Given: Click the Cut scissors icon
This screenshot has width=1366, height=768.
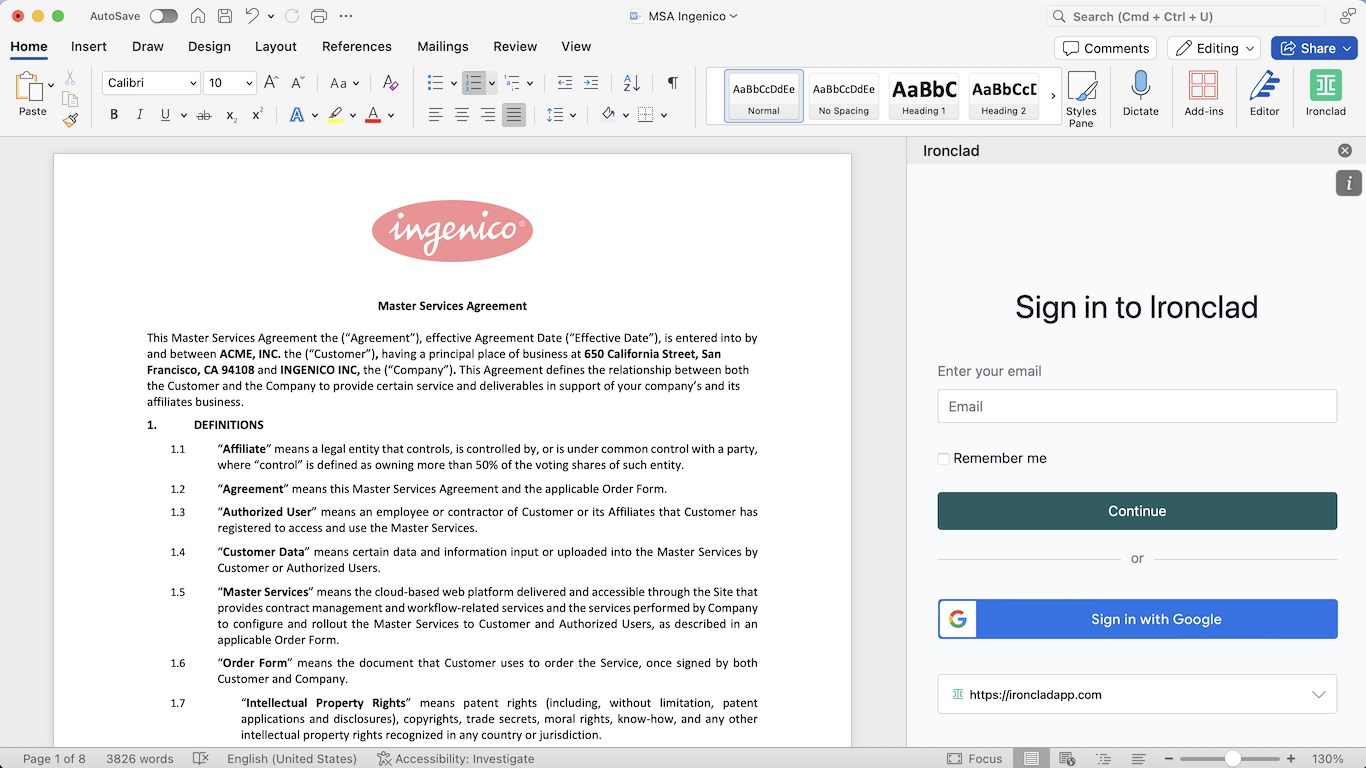Looking at the screenshot, I should click(70, 77).
